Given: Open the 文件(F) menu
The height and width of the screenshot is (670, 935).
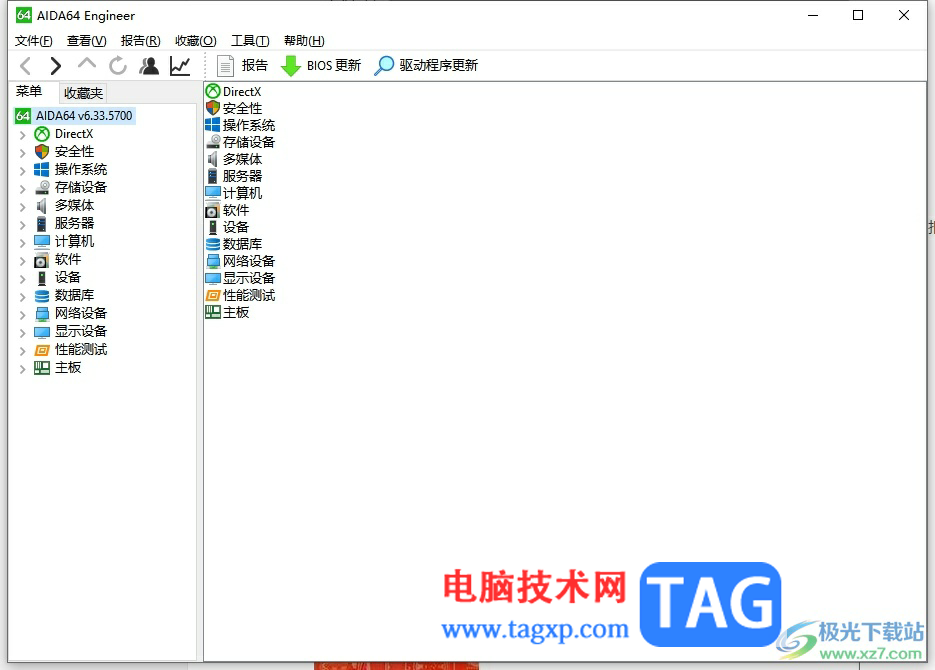Looking at the screenshot, I should 33,41.
